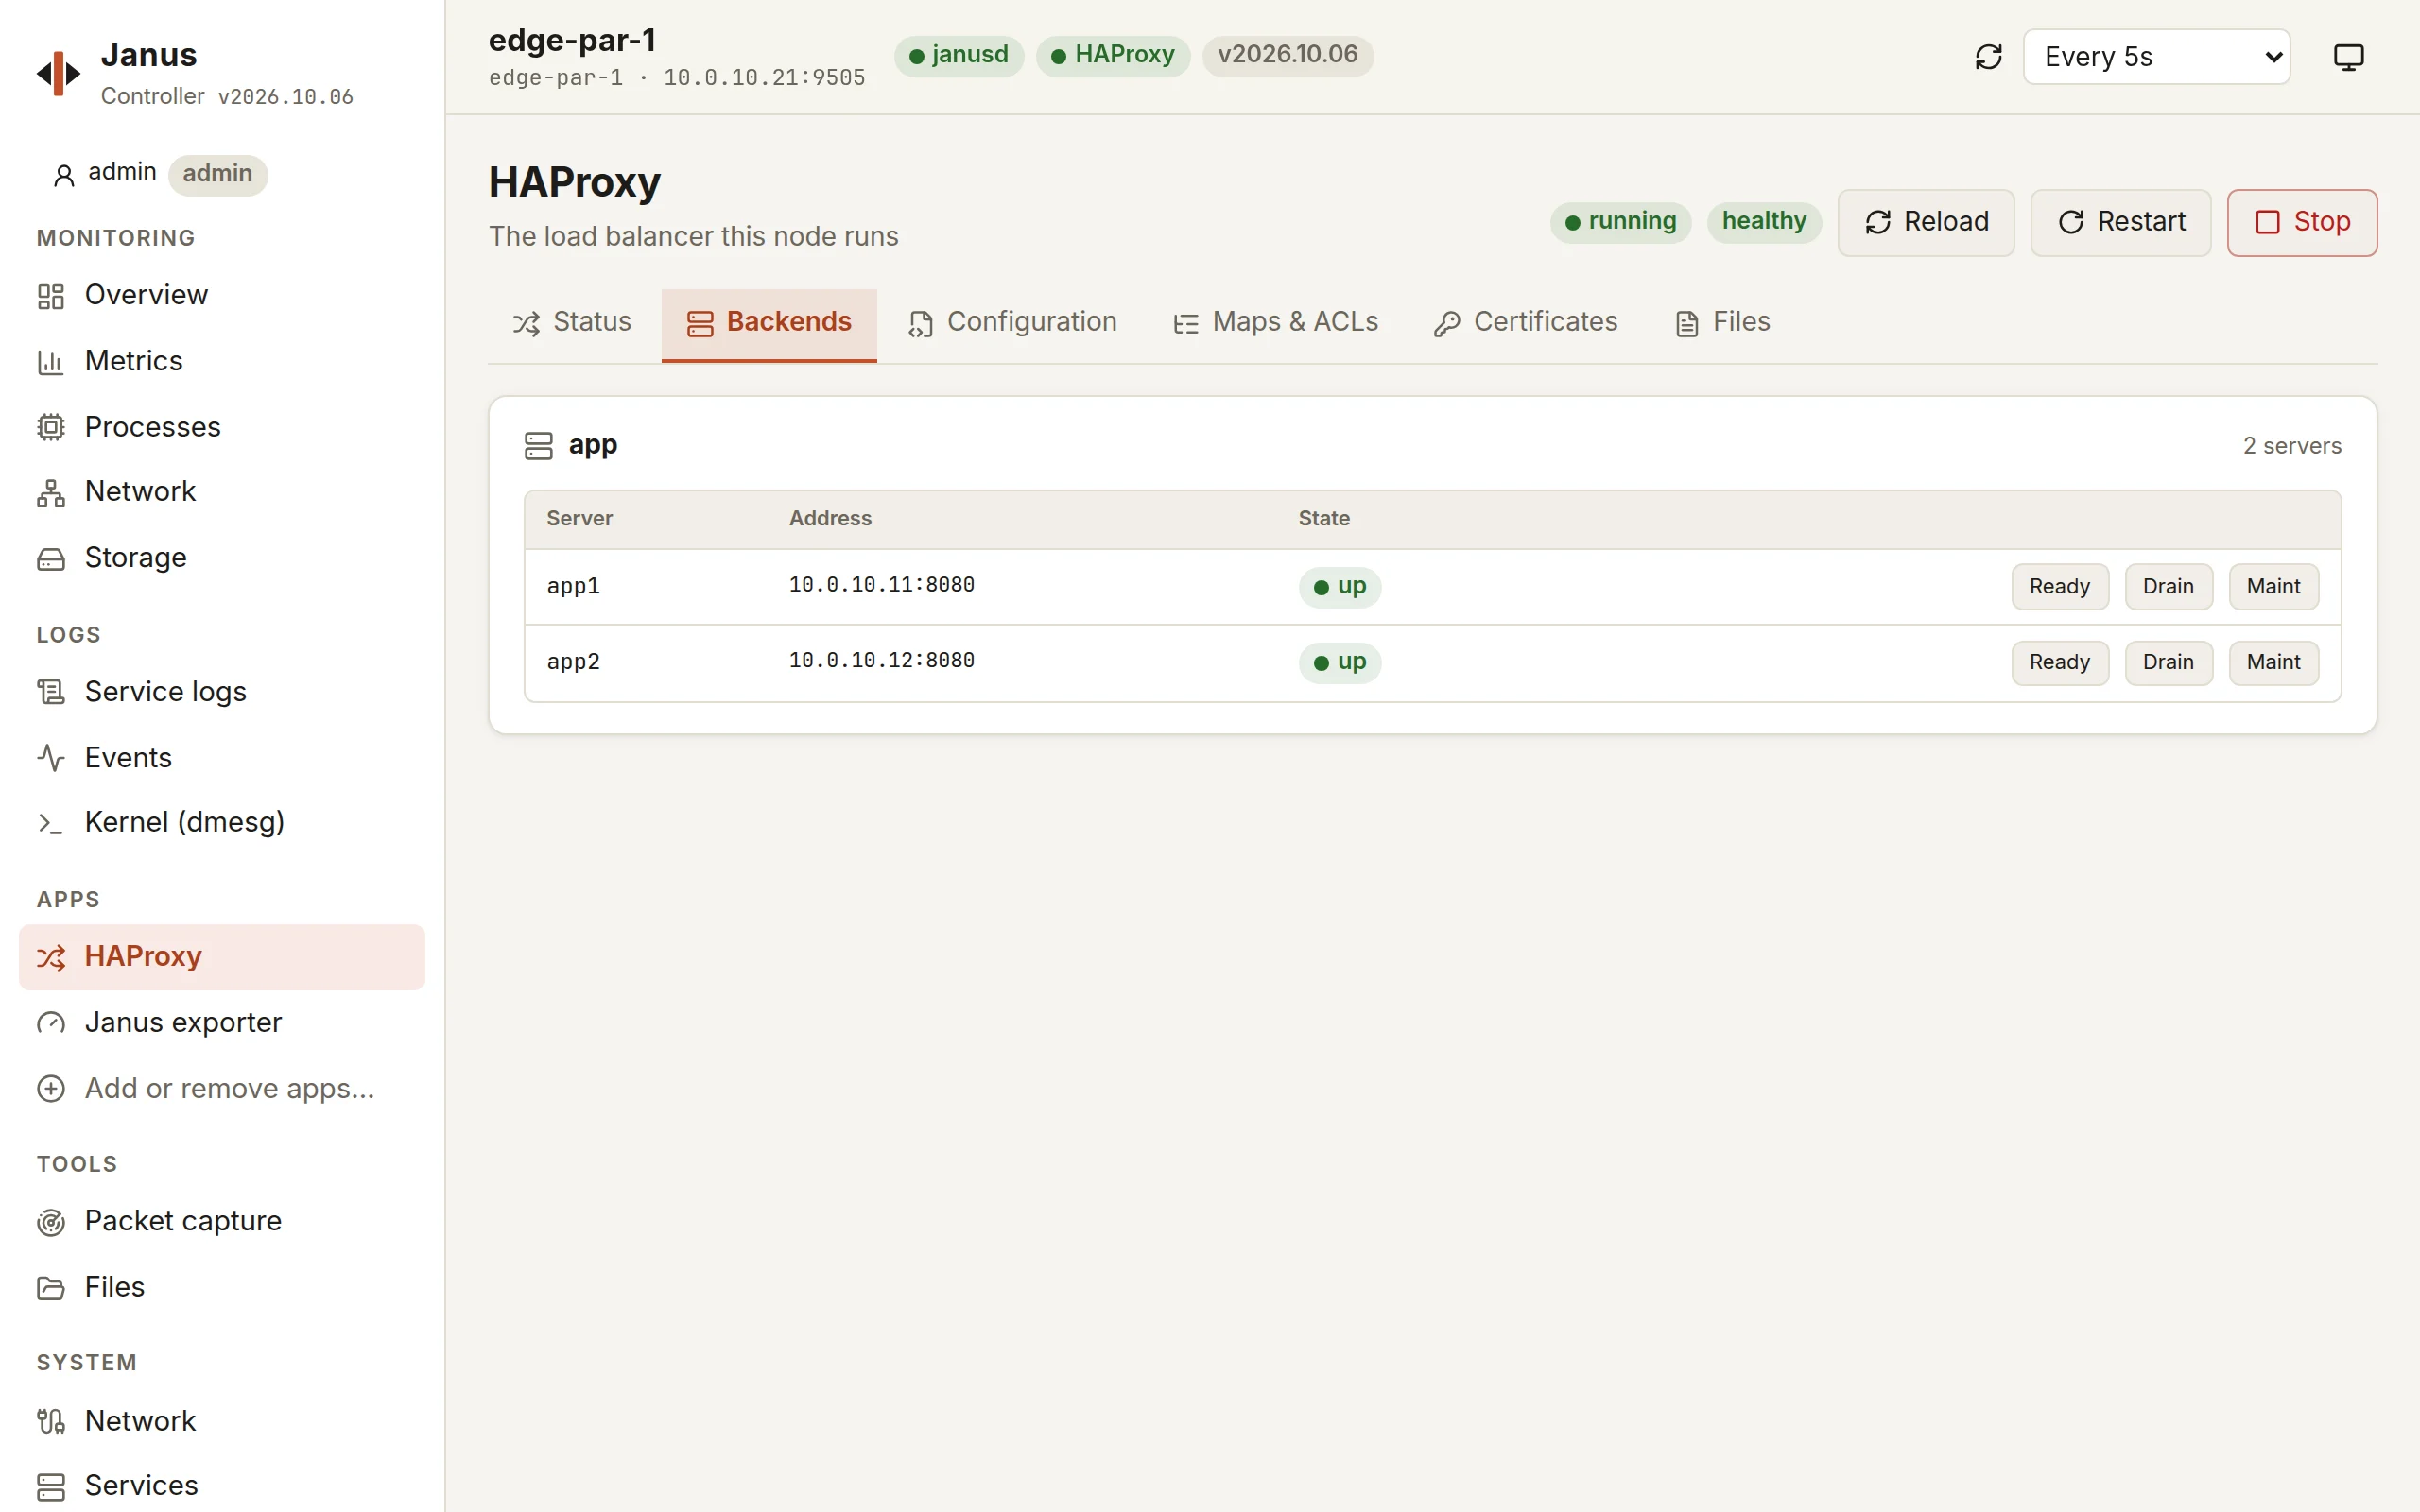Reload the HAProxy service

(1926, 222)
